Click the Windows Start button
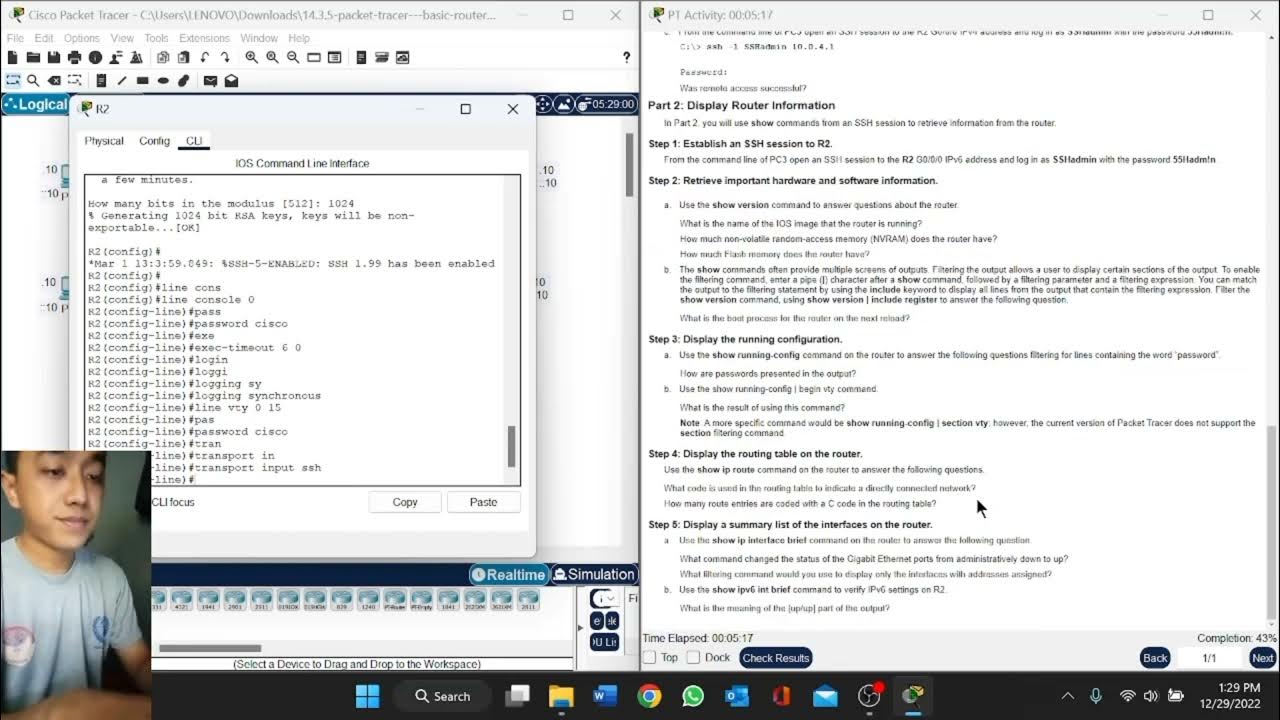Screen dimensions: 1280x720 coord(368,696)
